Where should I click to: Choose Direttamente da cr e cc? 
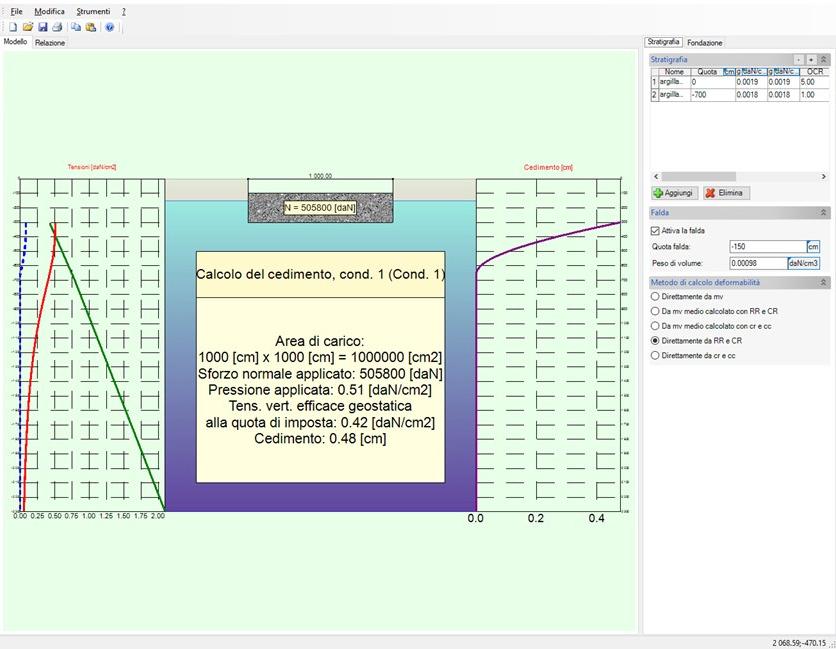point(656,355)
